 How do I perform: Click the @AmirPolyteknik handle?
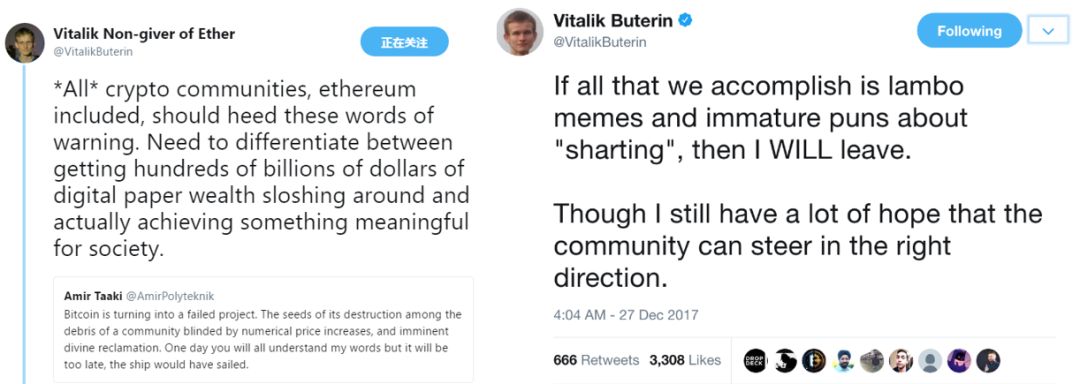pyautogui.click(x=176, y=297)
